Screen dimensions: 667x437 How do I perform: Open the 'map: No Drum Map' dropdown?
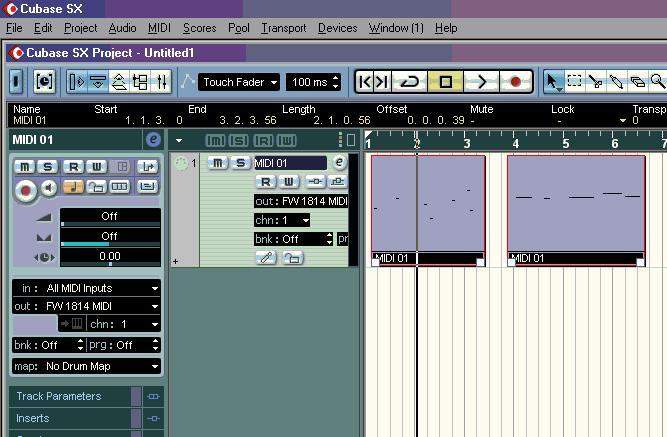pyautogui.click(x=86, y=366)
